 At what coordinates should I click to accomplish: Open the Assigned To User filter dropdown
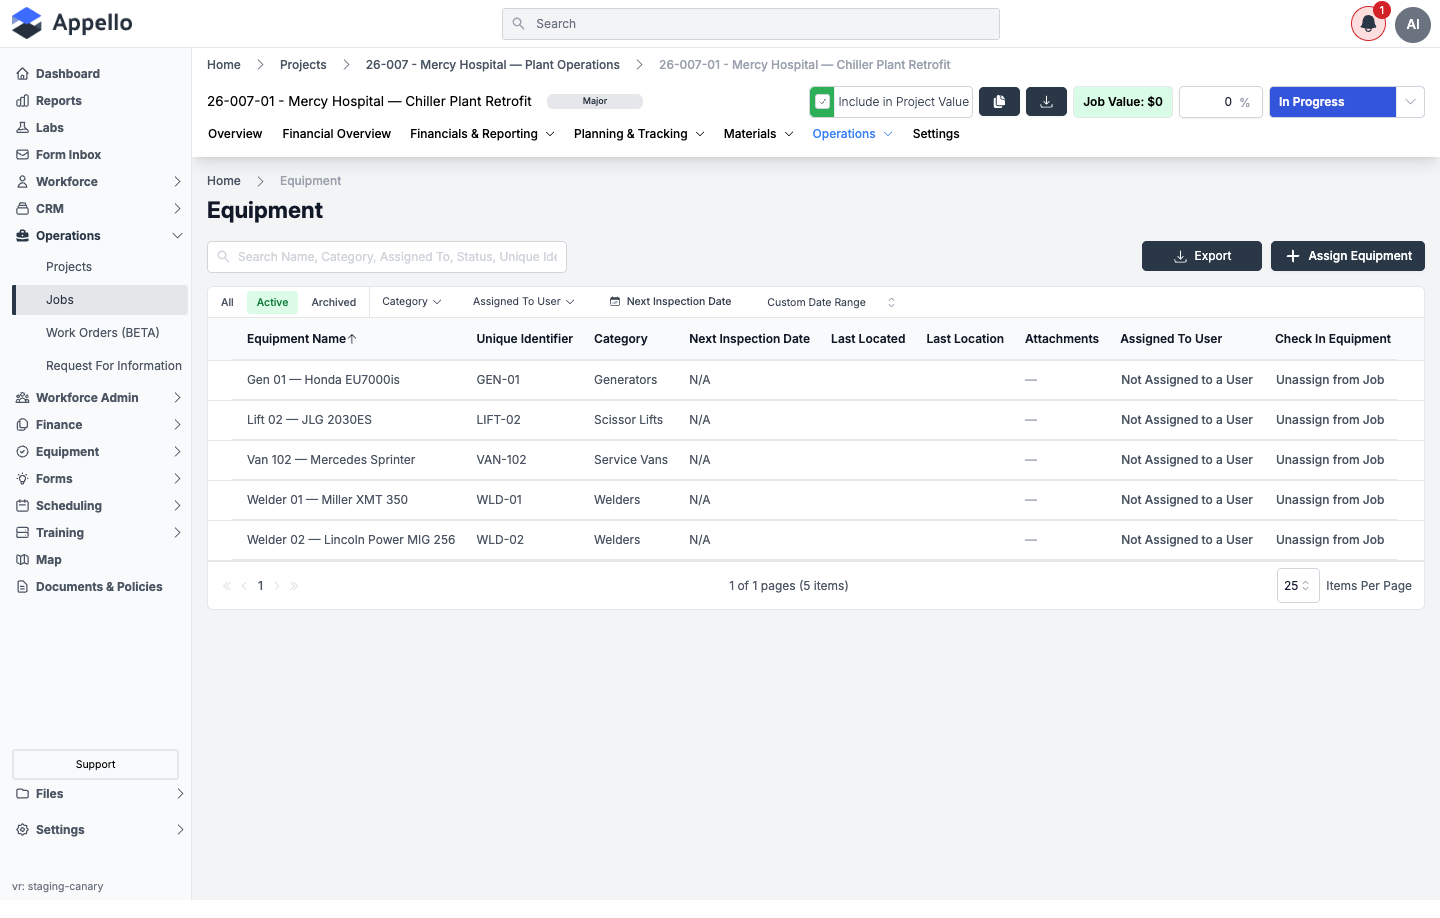point(523,302)
